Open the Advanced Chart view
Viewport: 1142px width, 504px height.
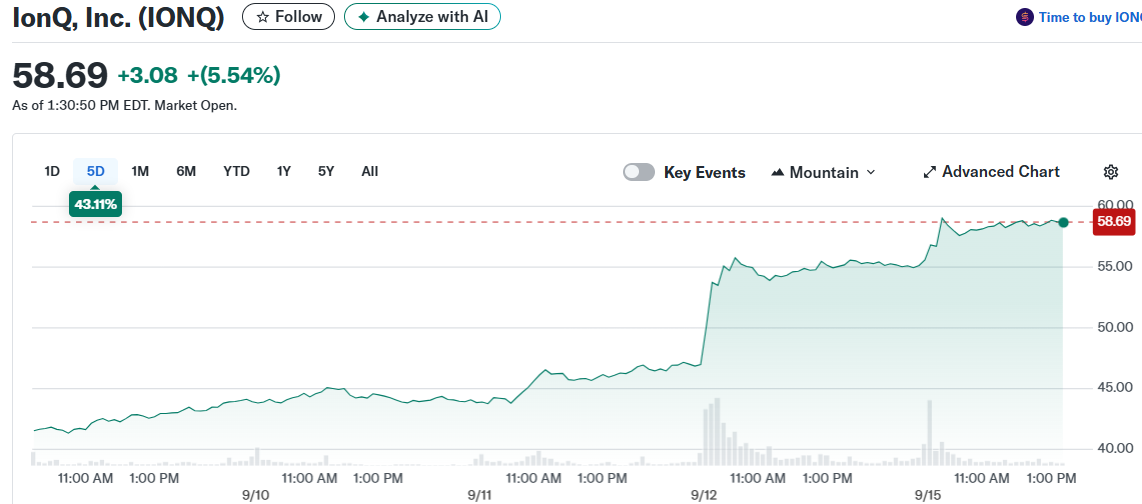coord(991,172)
